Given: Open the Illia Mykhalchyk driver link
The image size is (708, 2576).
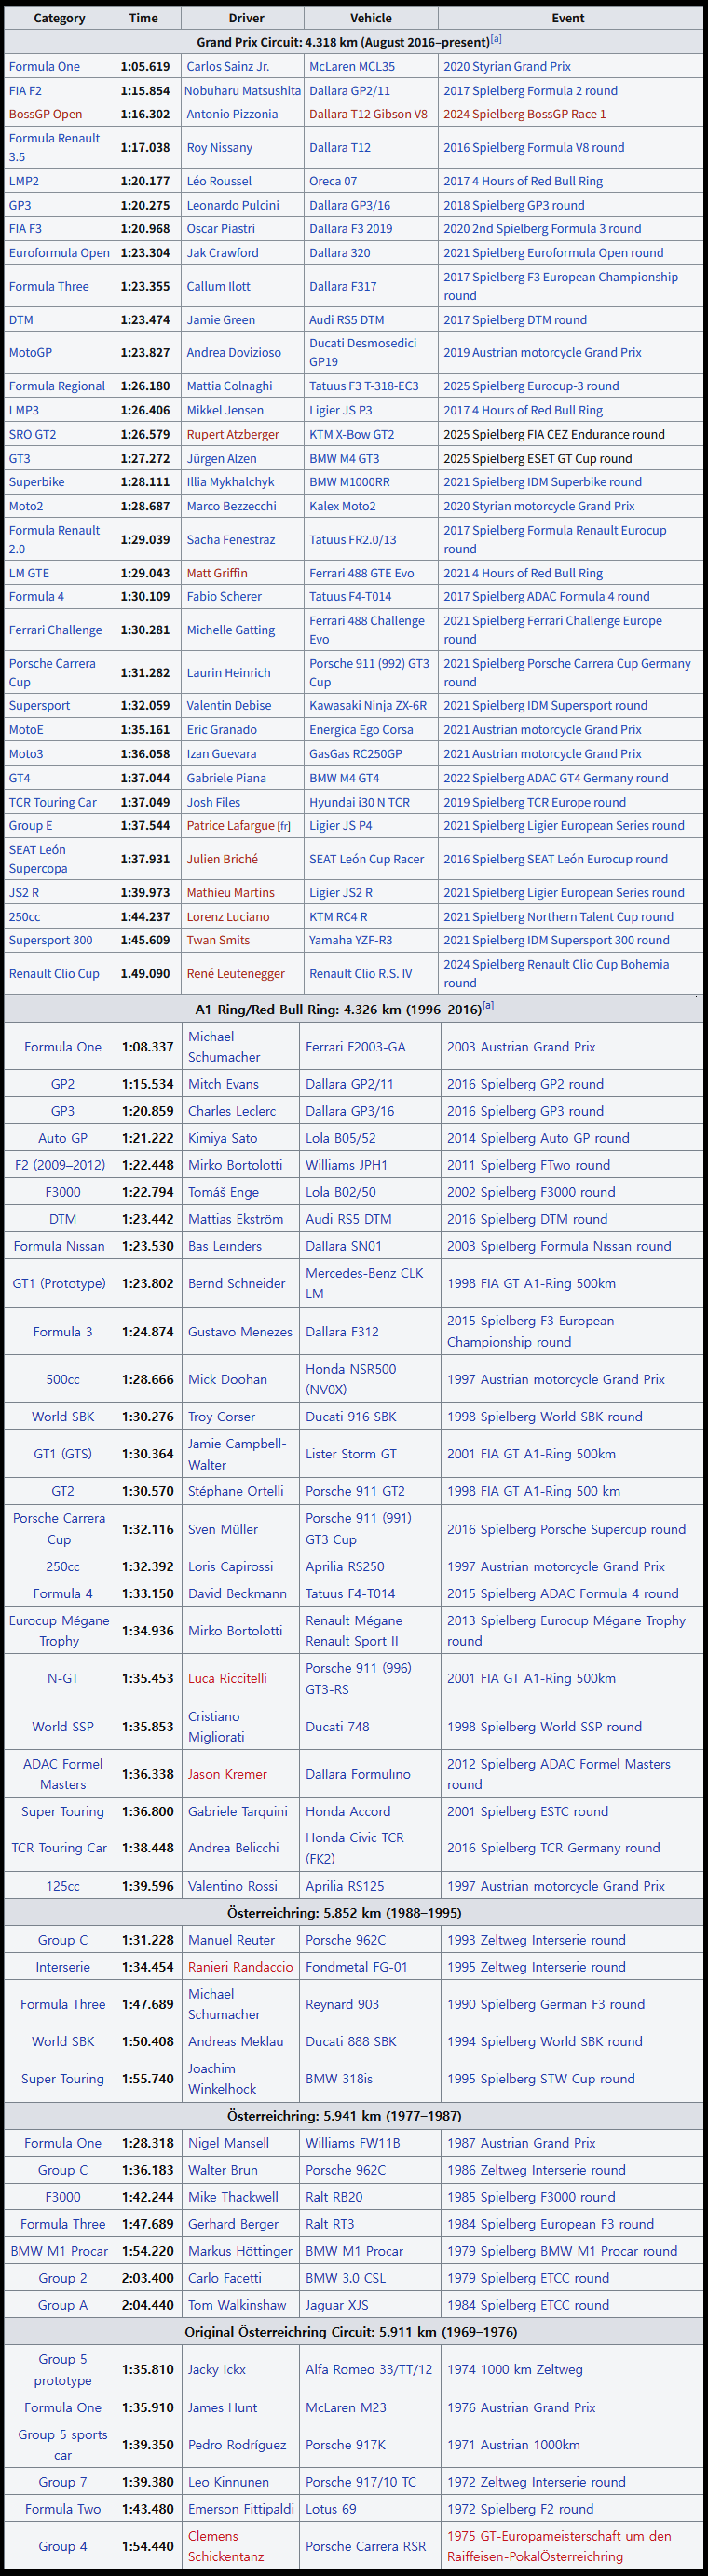Looking at the screenshot, I should [x=230, y=483].
